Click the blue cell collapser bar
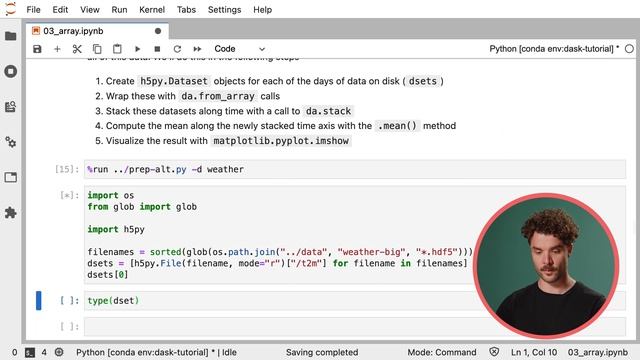 tap(39, 301)
